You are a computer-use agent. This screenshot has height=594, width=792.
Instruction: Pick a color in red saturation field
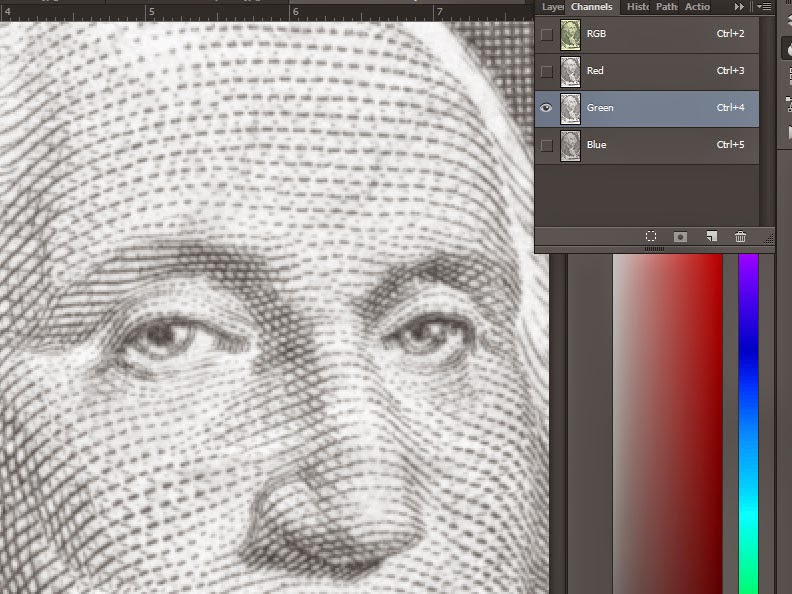click(x=667, y=424)
